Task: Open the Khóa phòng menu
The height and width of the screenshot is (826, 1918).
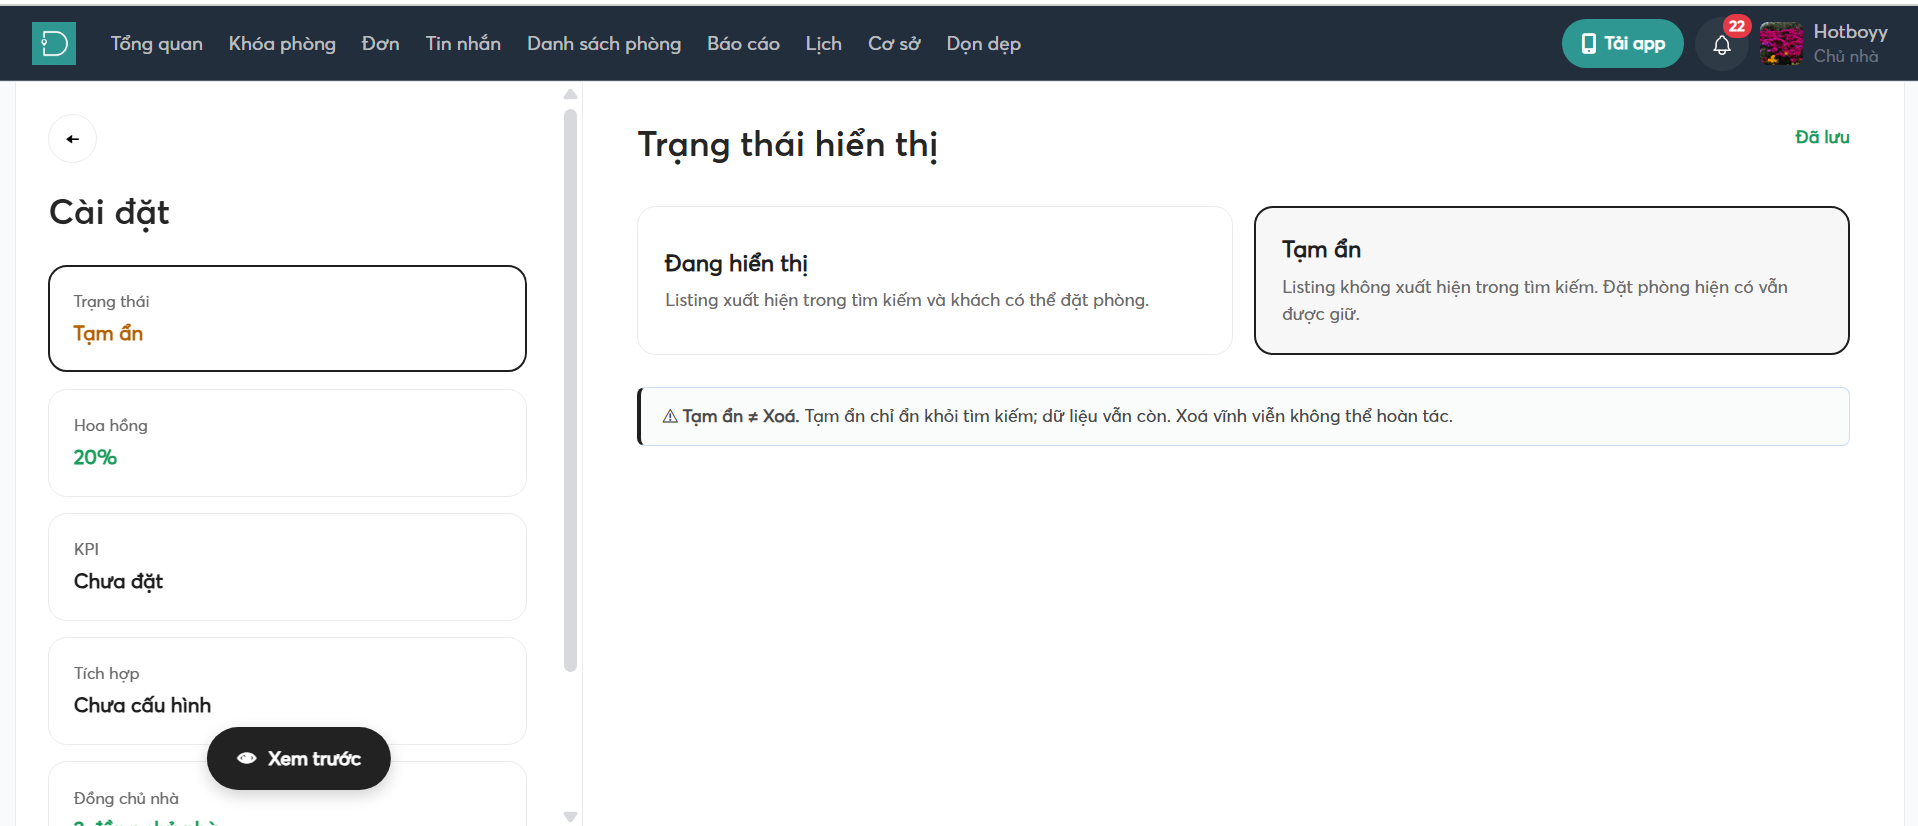Action: point(282,44)
